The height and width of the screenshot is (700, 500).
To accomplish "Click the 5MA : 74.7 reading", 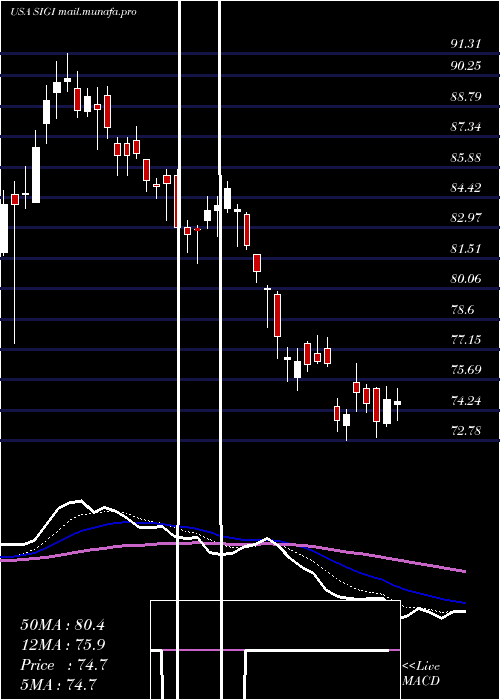I will (x=58, y=684).
